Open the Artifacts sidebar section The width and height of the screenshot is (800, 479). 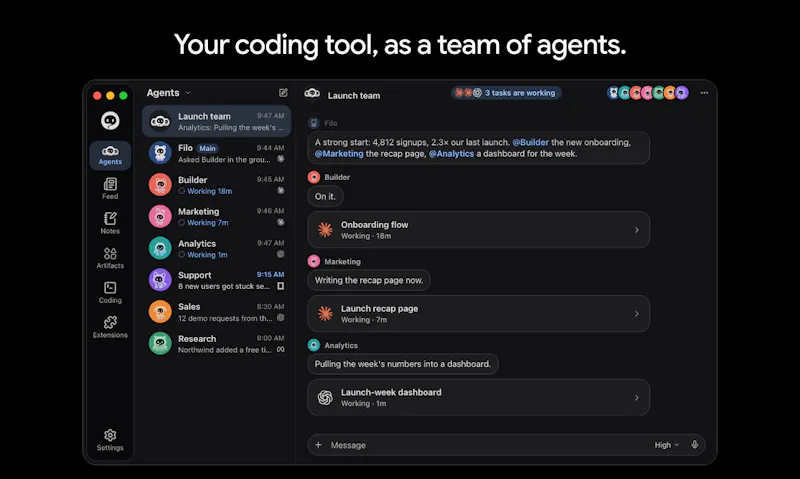click(x=110, y=258)
